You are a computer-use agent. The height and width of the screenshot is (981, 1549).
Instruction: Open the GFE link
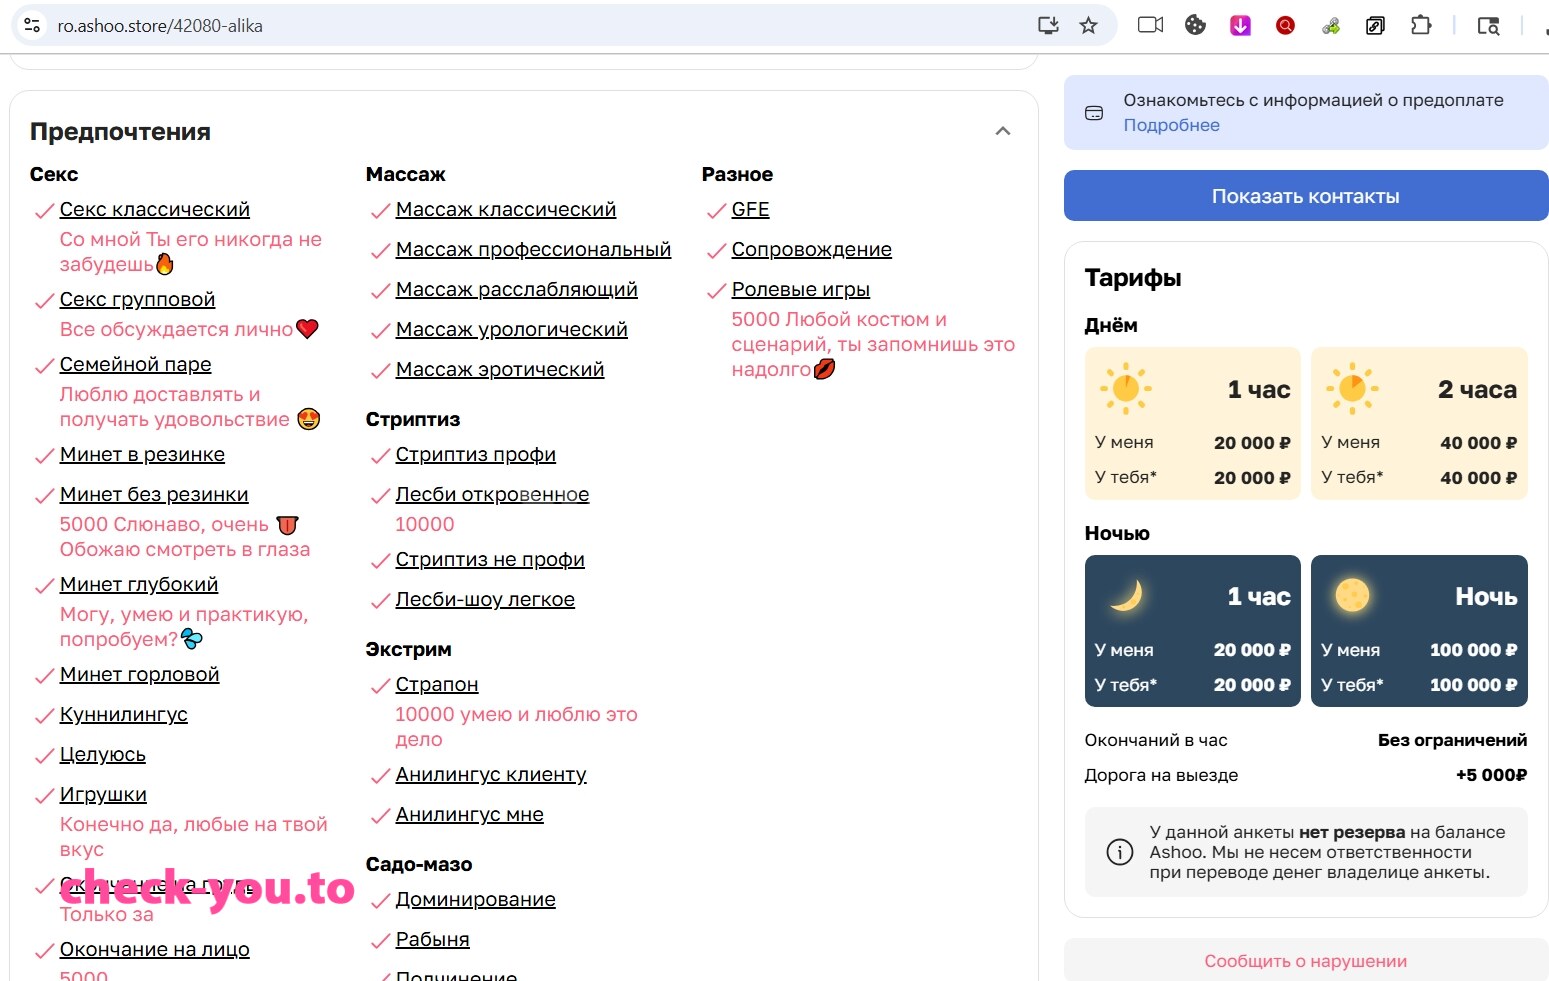(750, 209)
